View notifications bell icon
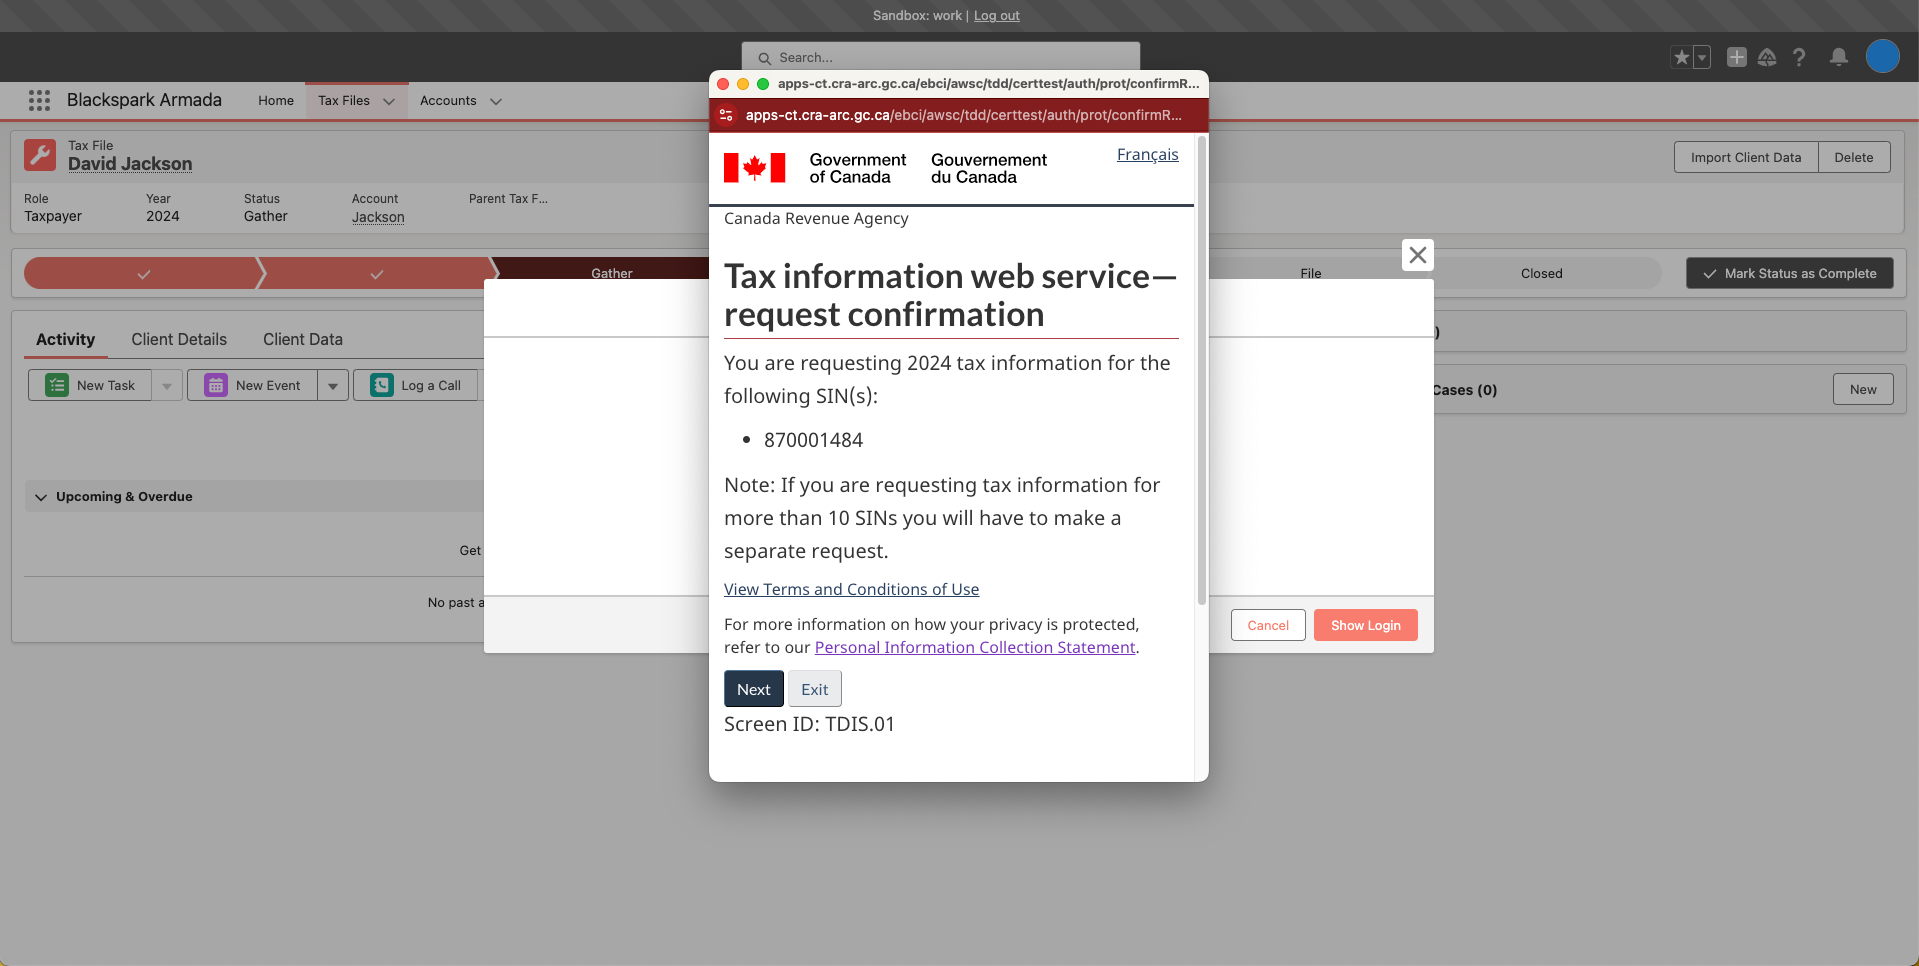Viewport: 1919px width, 966px height. click(x=1839, y=57)
